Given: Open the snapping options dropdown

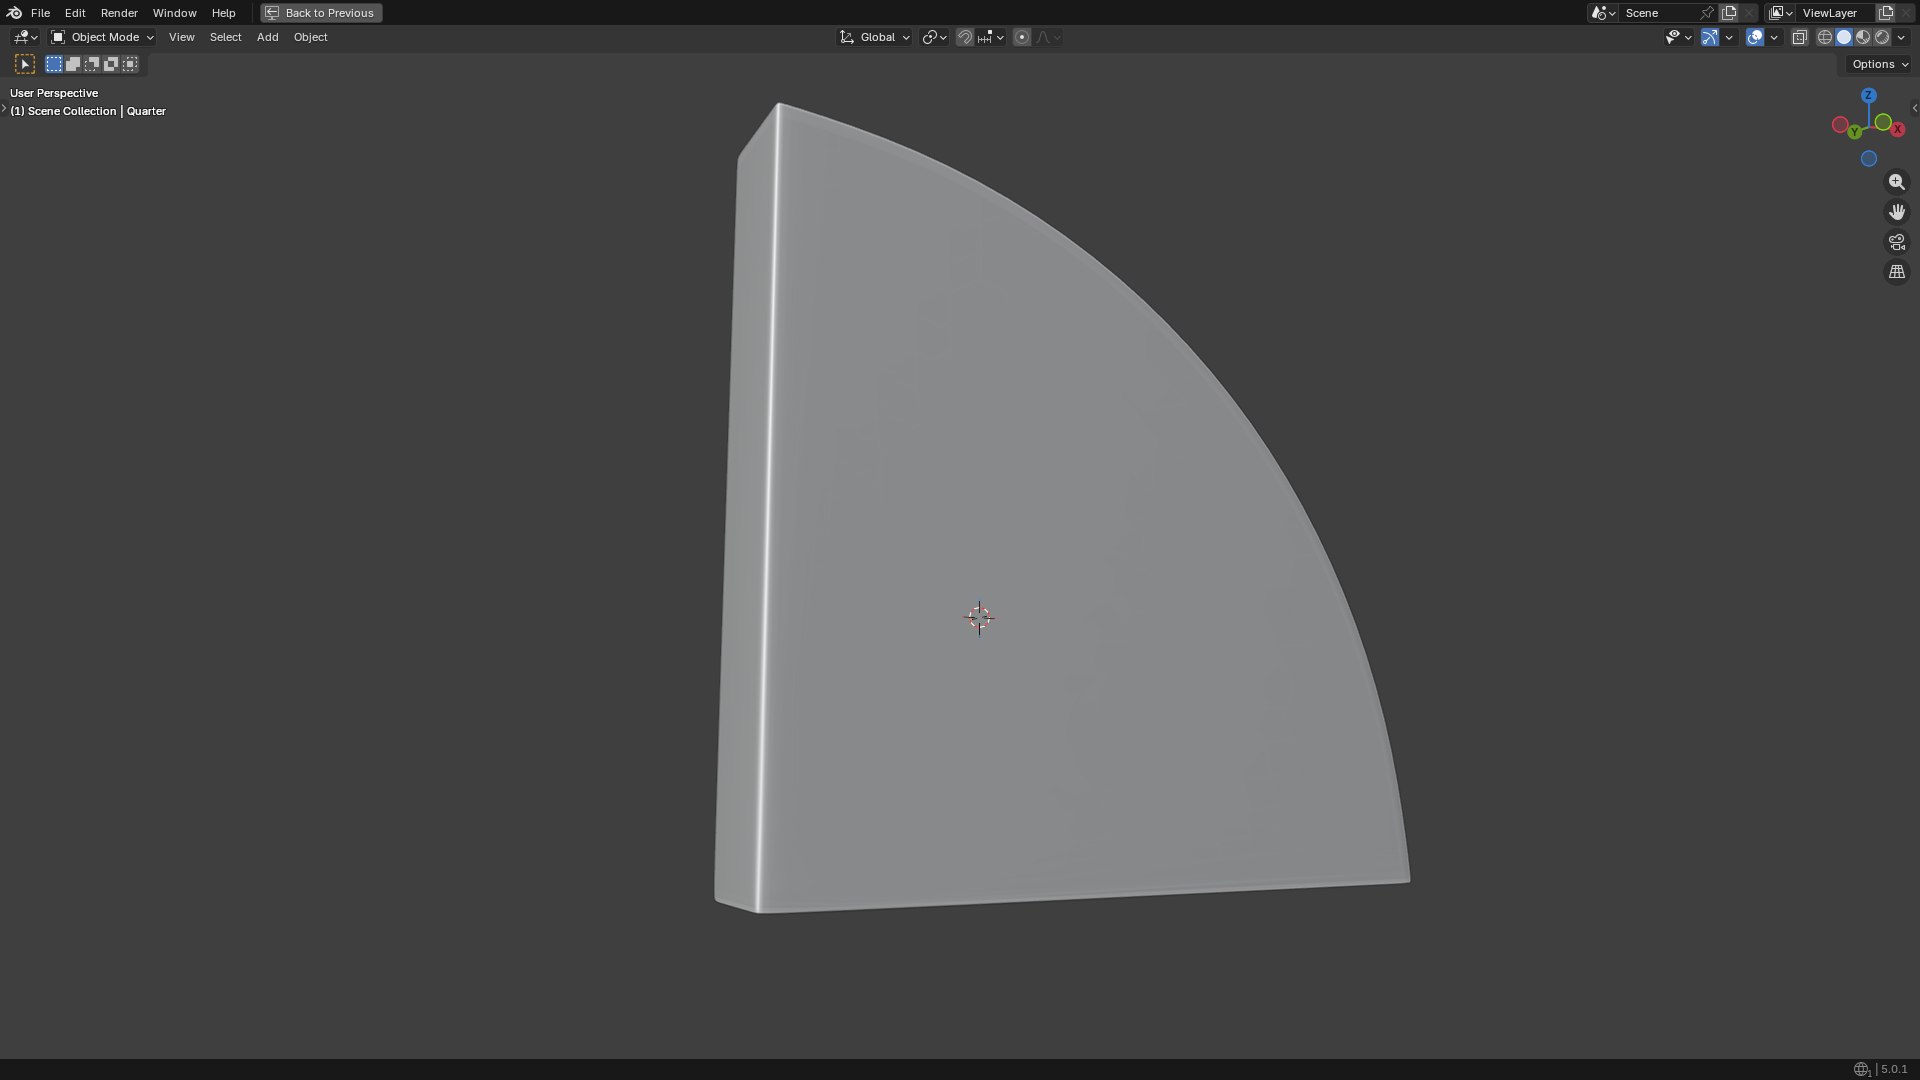Looking at the screenshot, I should point(991,37).
